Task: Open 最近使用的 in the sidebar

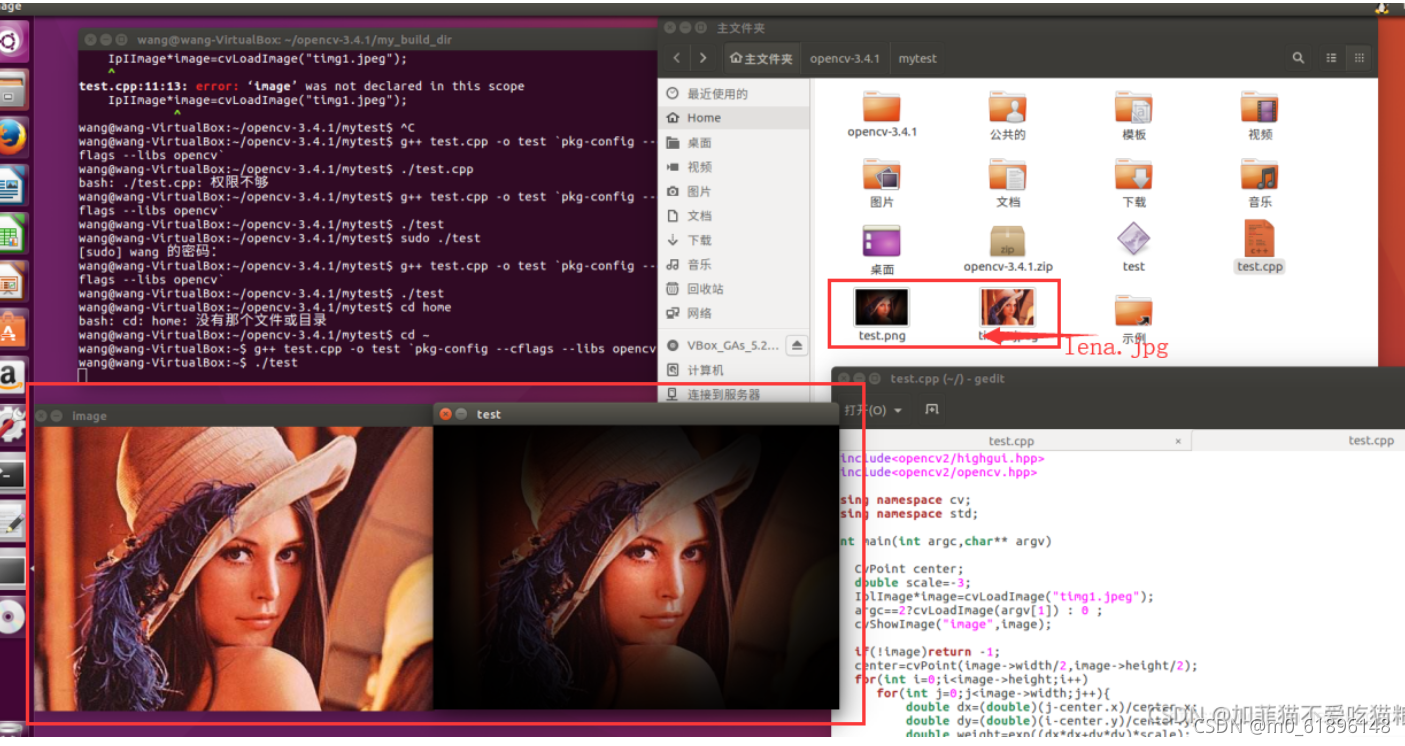Action: [x=735, y=94]
